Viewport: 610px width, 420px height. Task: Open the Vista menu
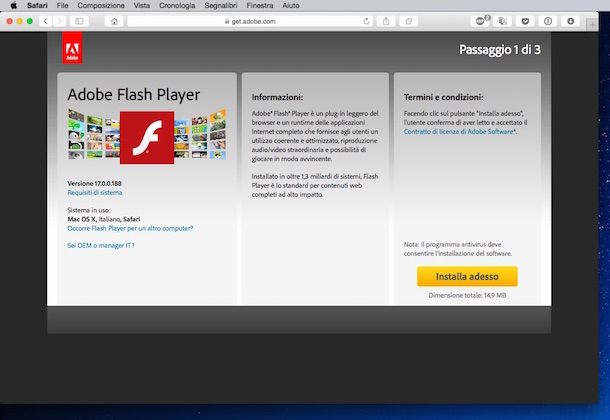coord(142,5)
